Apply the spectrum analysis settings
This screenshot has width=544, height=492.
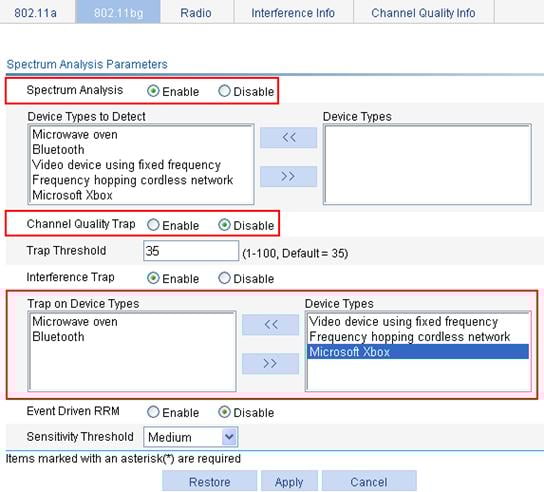[x=289, y=481]
